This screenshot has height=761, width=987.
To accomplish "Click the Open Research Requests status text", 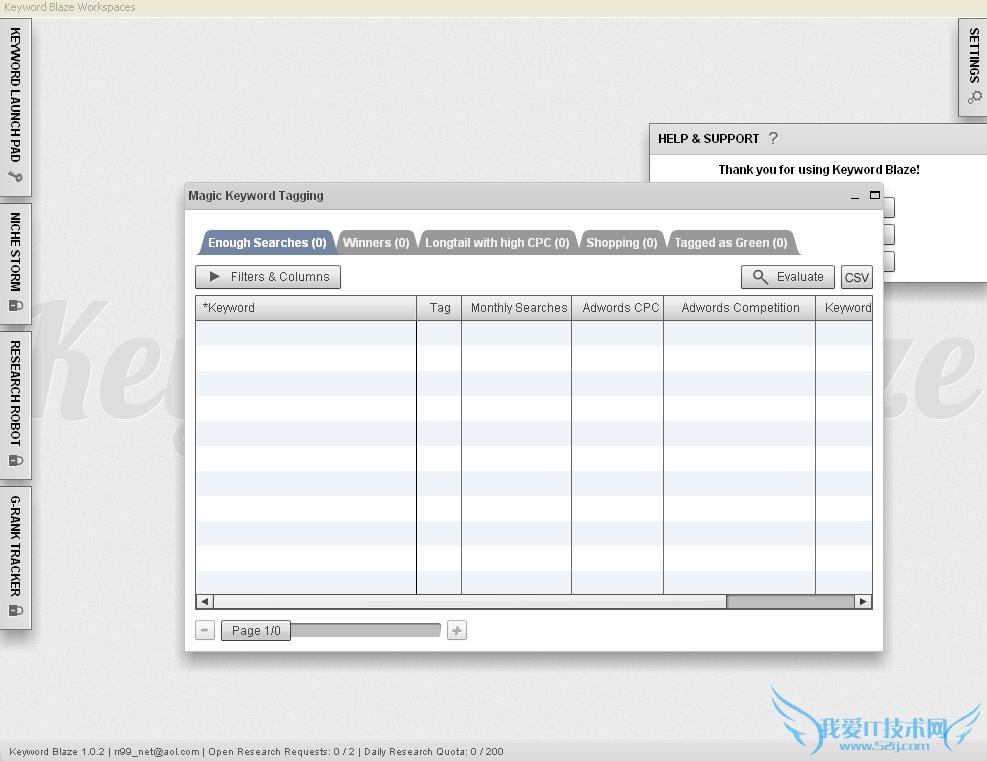I will (x=281, y=752).
